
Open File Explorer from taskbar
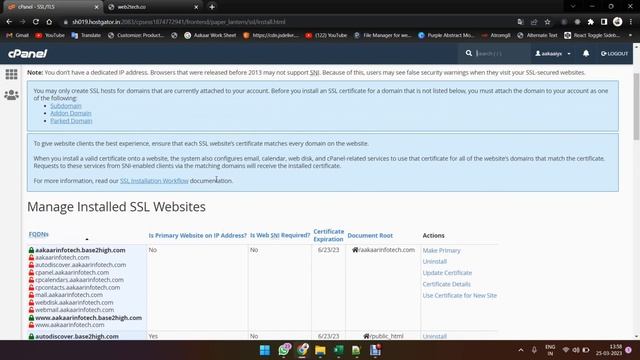coord(320,350)
